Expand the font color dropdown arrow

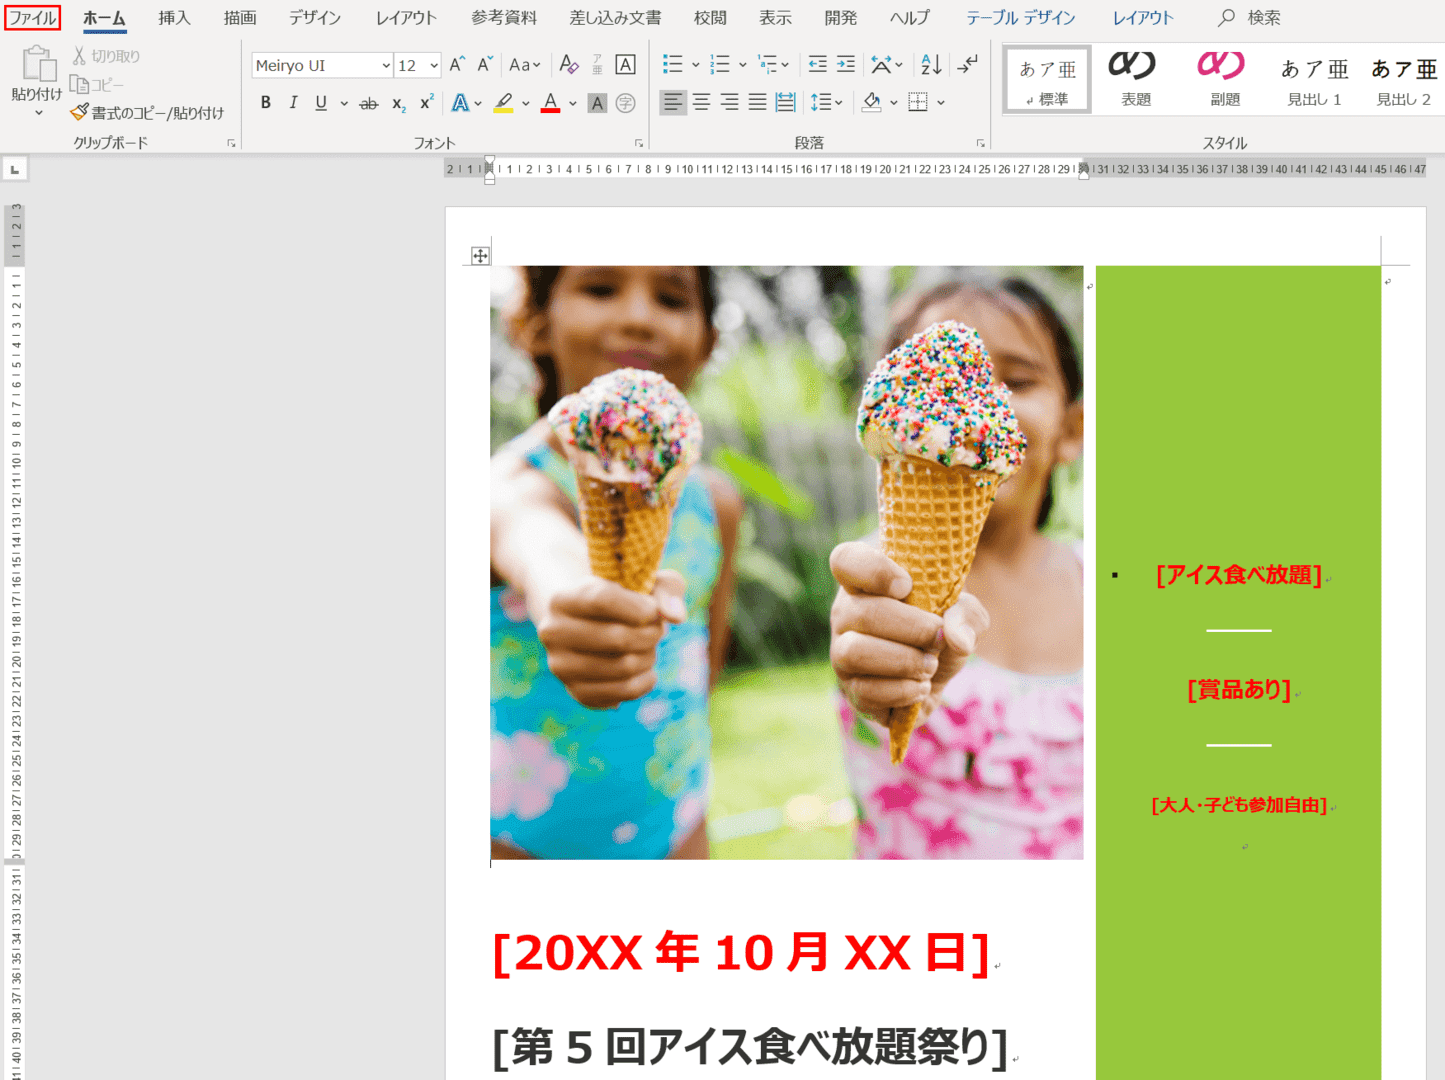573,102
